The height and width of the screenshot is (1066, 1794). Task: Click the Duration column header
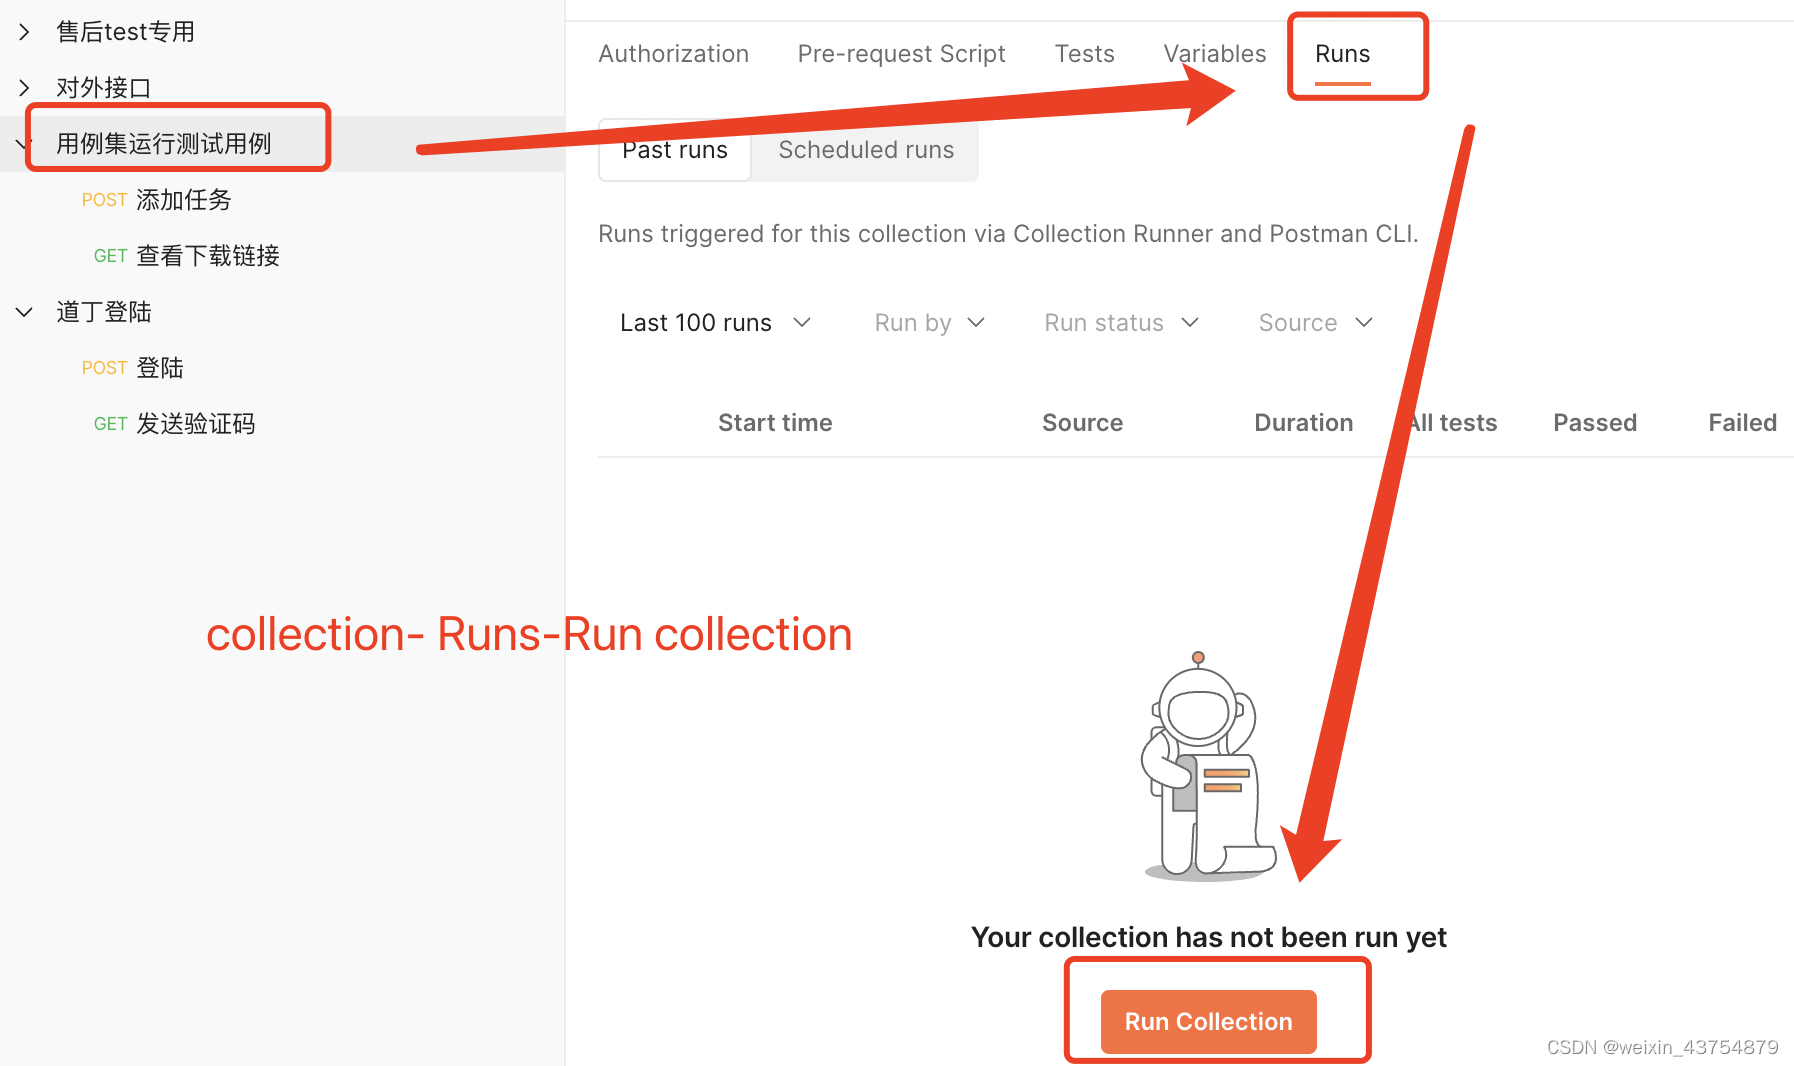(1304, 423)
